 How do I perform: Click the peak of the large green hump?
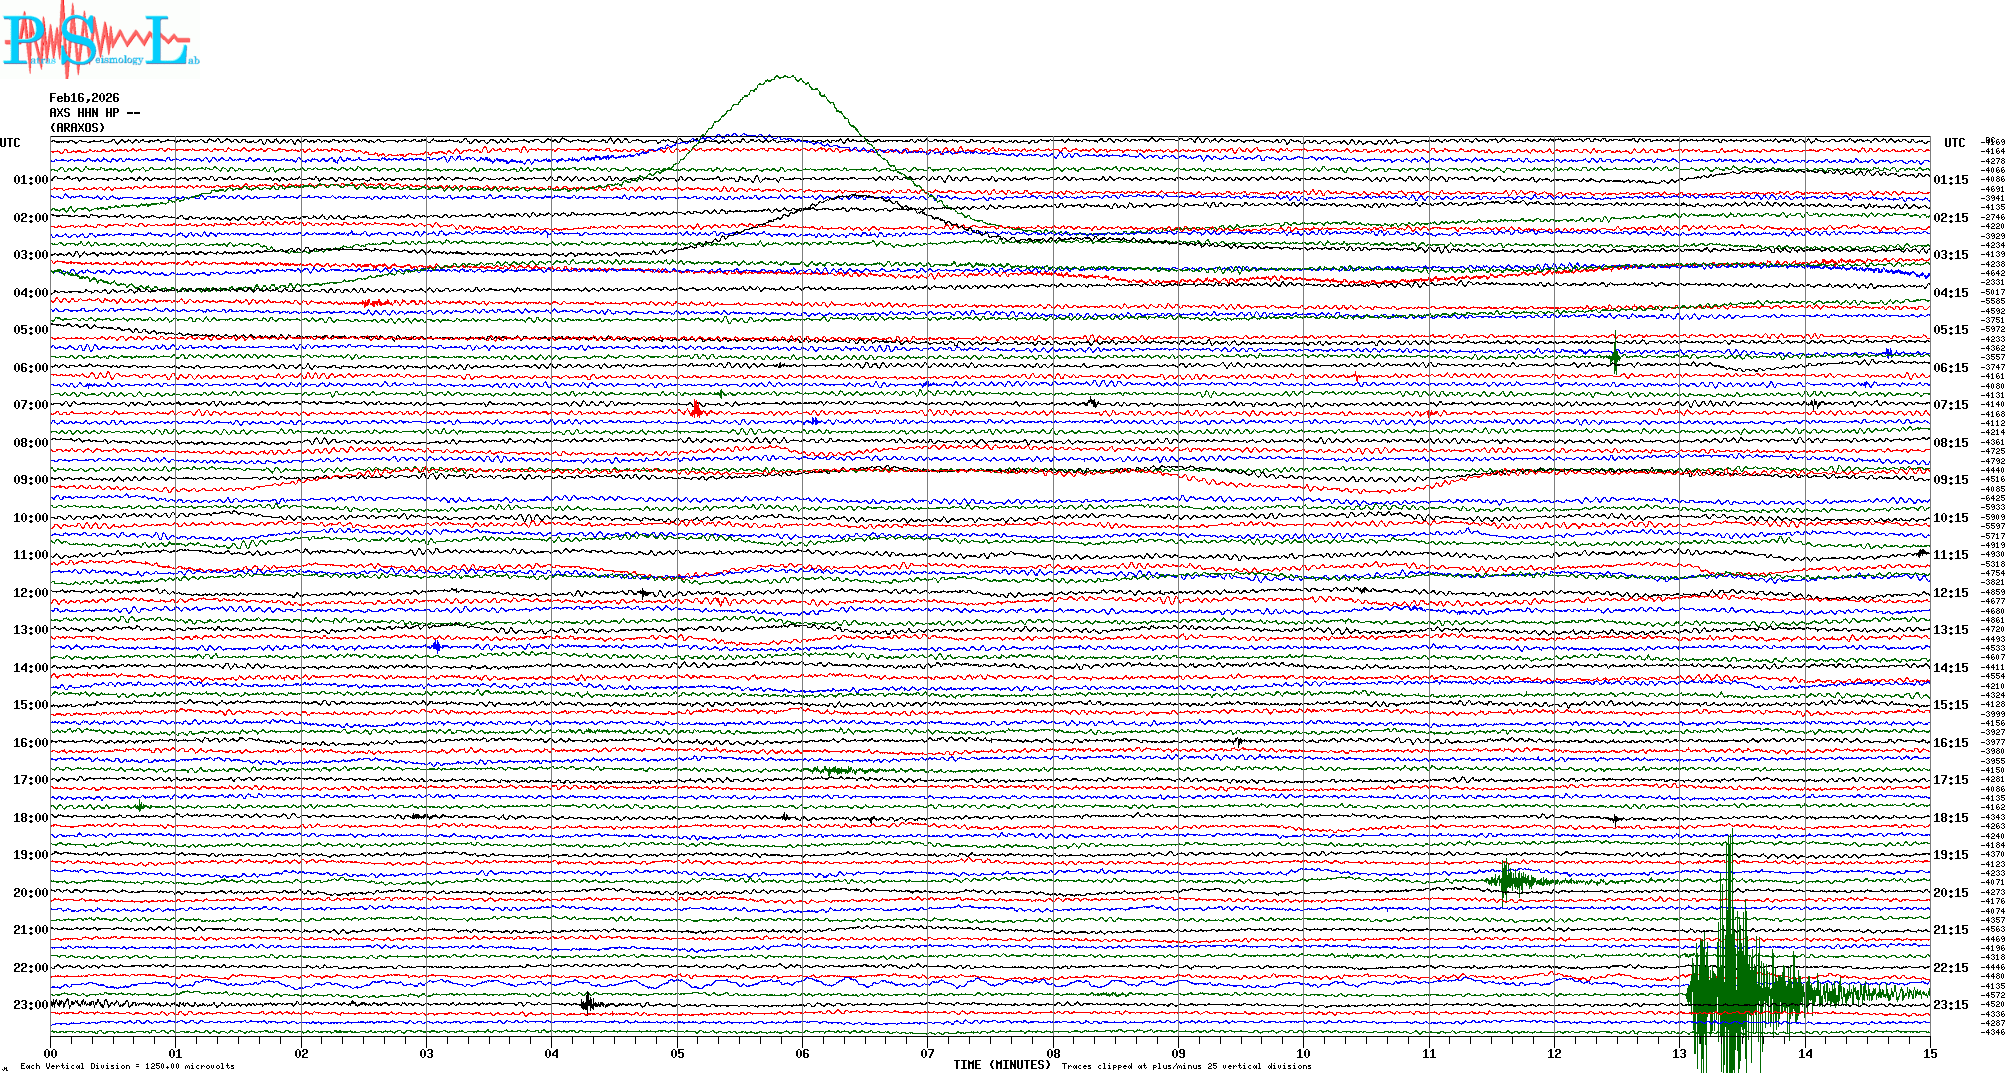(785, 76)
